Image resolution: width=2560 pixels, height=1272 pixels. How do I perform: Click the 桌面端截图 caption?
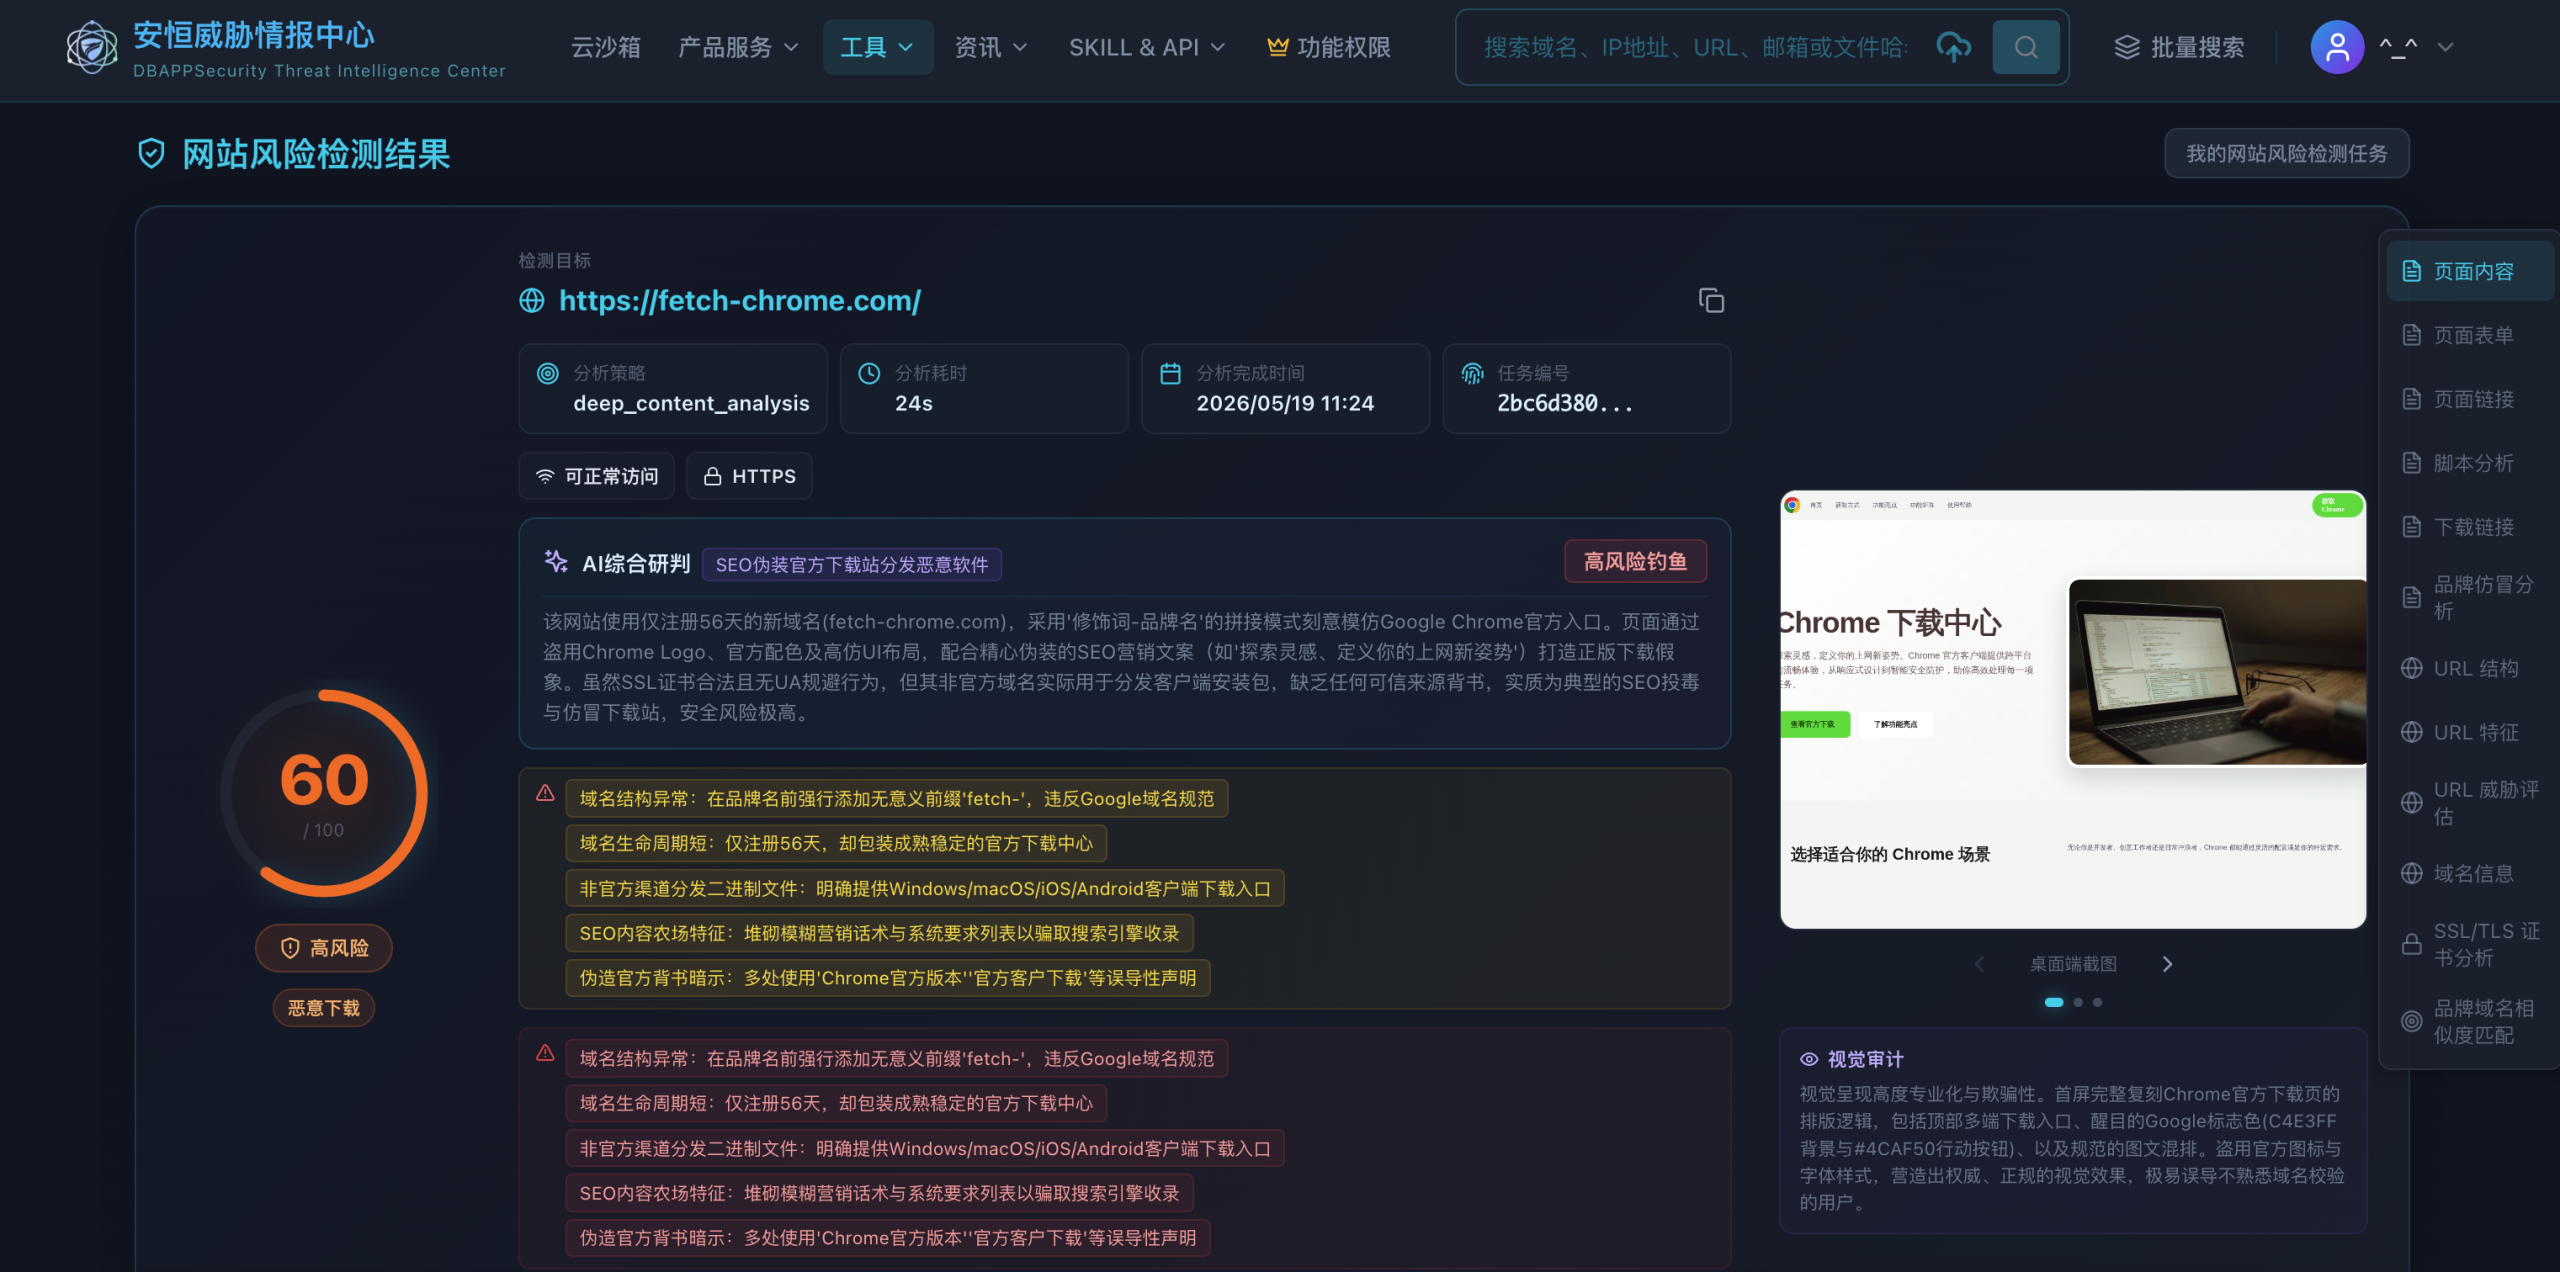coord(2073,964)
